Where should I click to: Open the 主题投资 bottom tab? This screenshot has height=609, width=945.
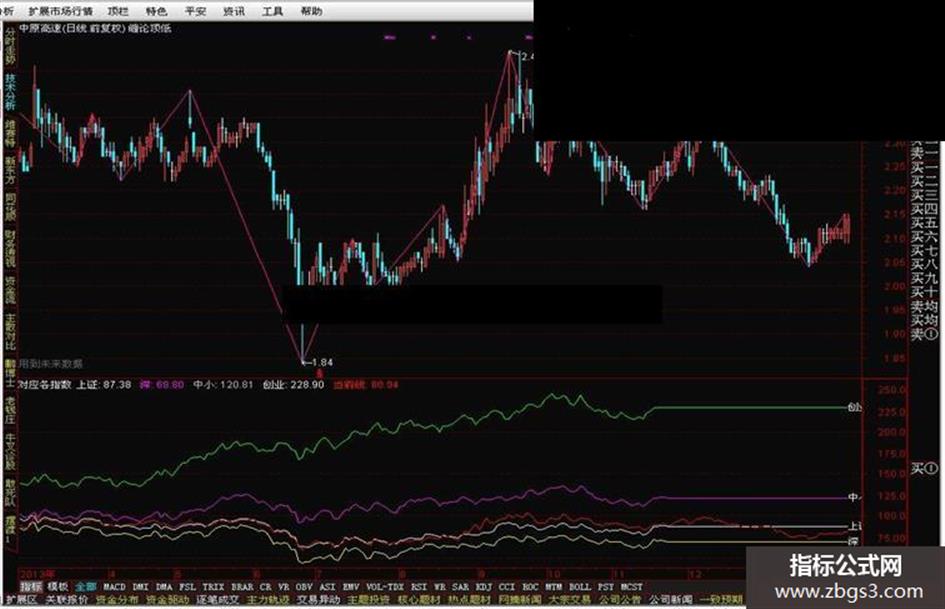(369, 600)
